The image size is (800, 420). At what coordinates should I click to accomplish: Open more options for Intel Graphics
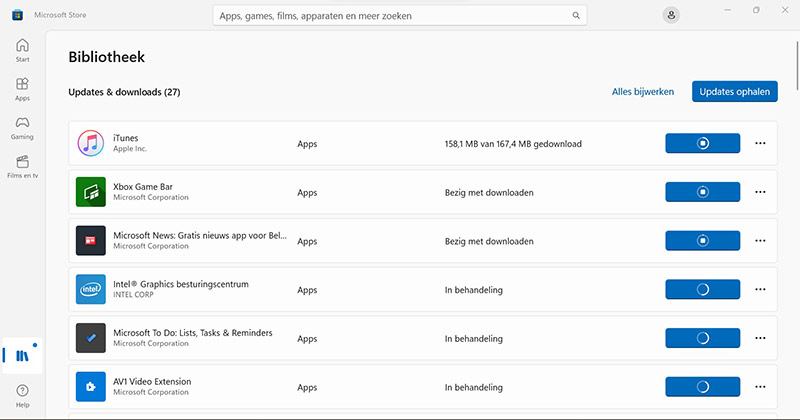760,289
